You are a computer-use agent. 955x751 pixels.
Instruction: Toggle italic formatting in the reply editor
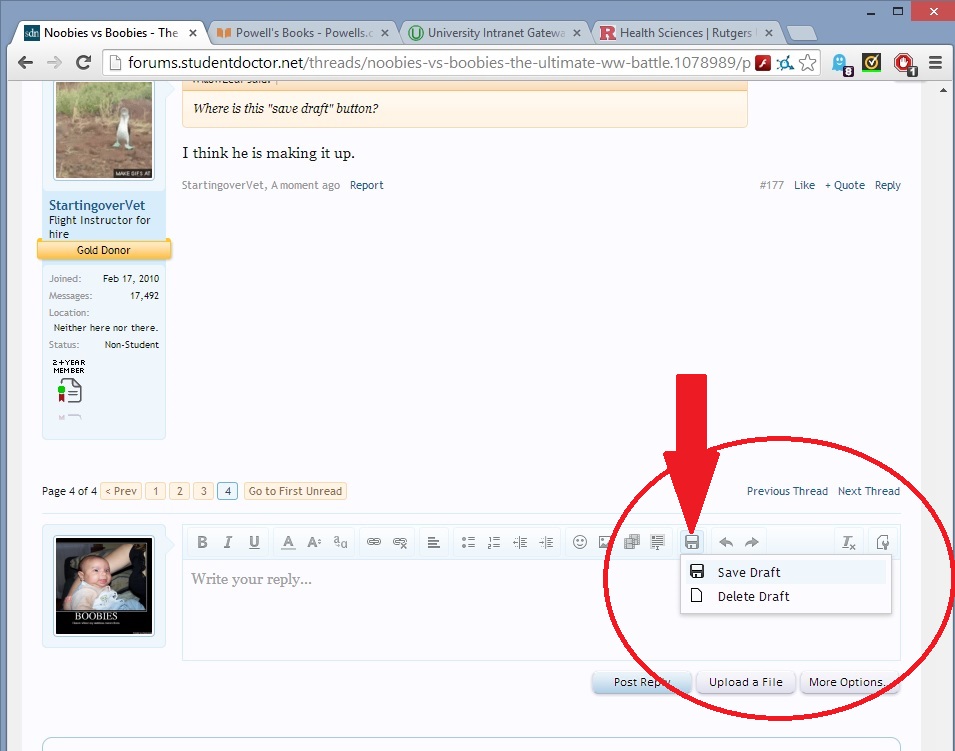pos(228,542)
